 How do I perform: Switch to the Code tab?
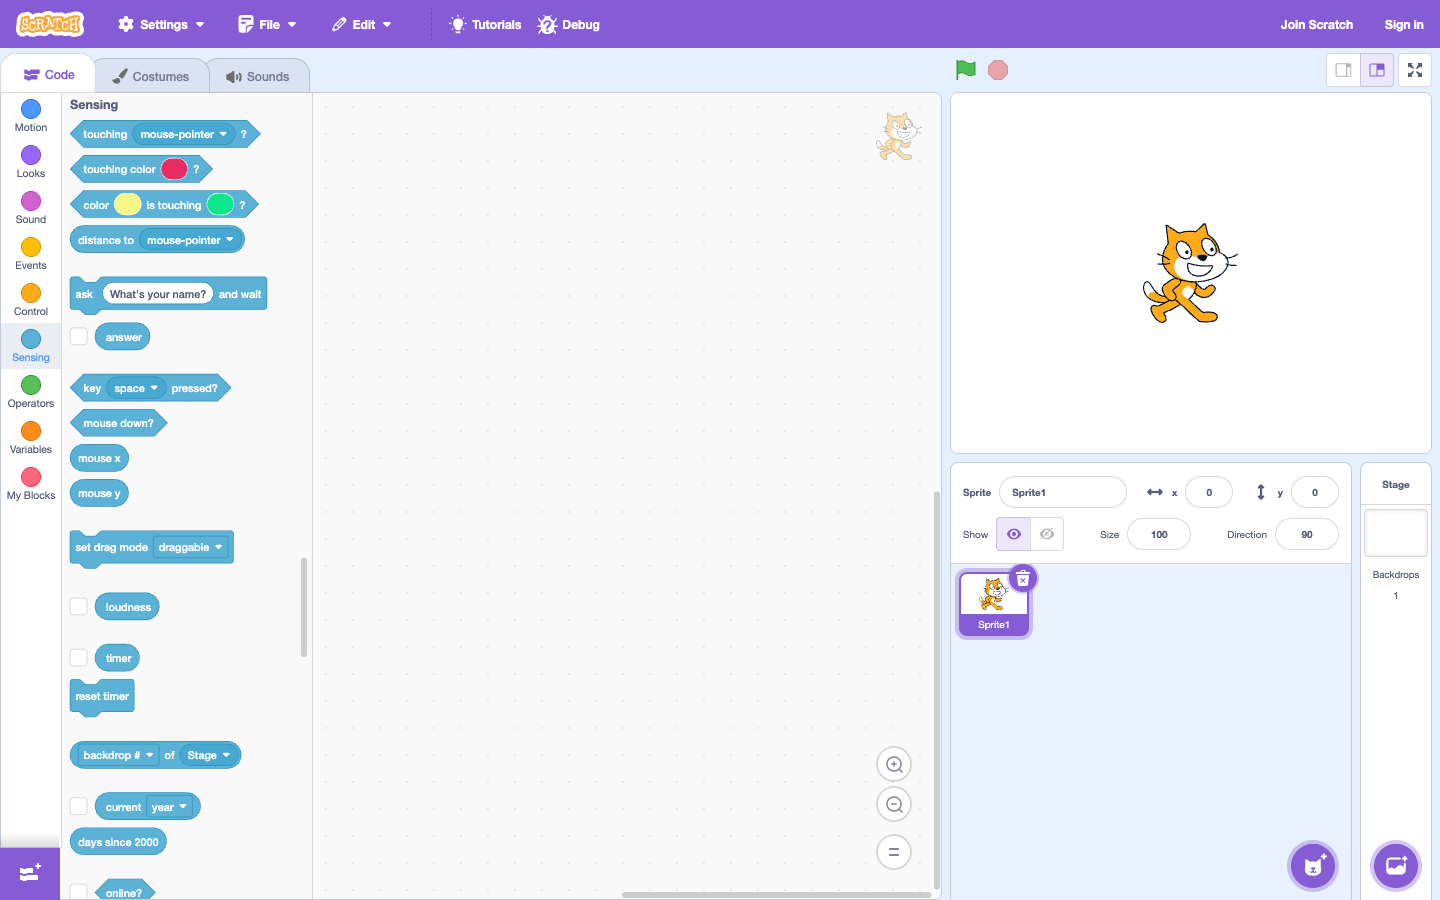tap(48, 75)
